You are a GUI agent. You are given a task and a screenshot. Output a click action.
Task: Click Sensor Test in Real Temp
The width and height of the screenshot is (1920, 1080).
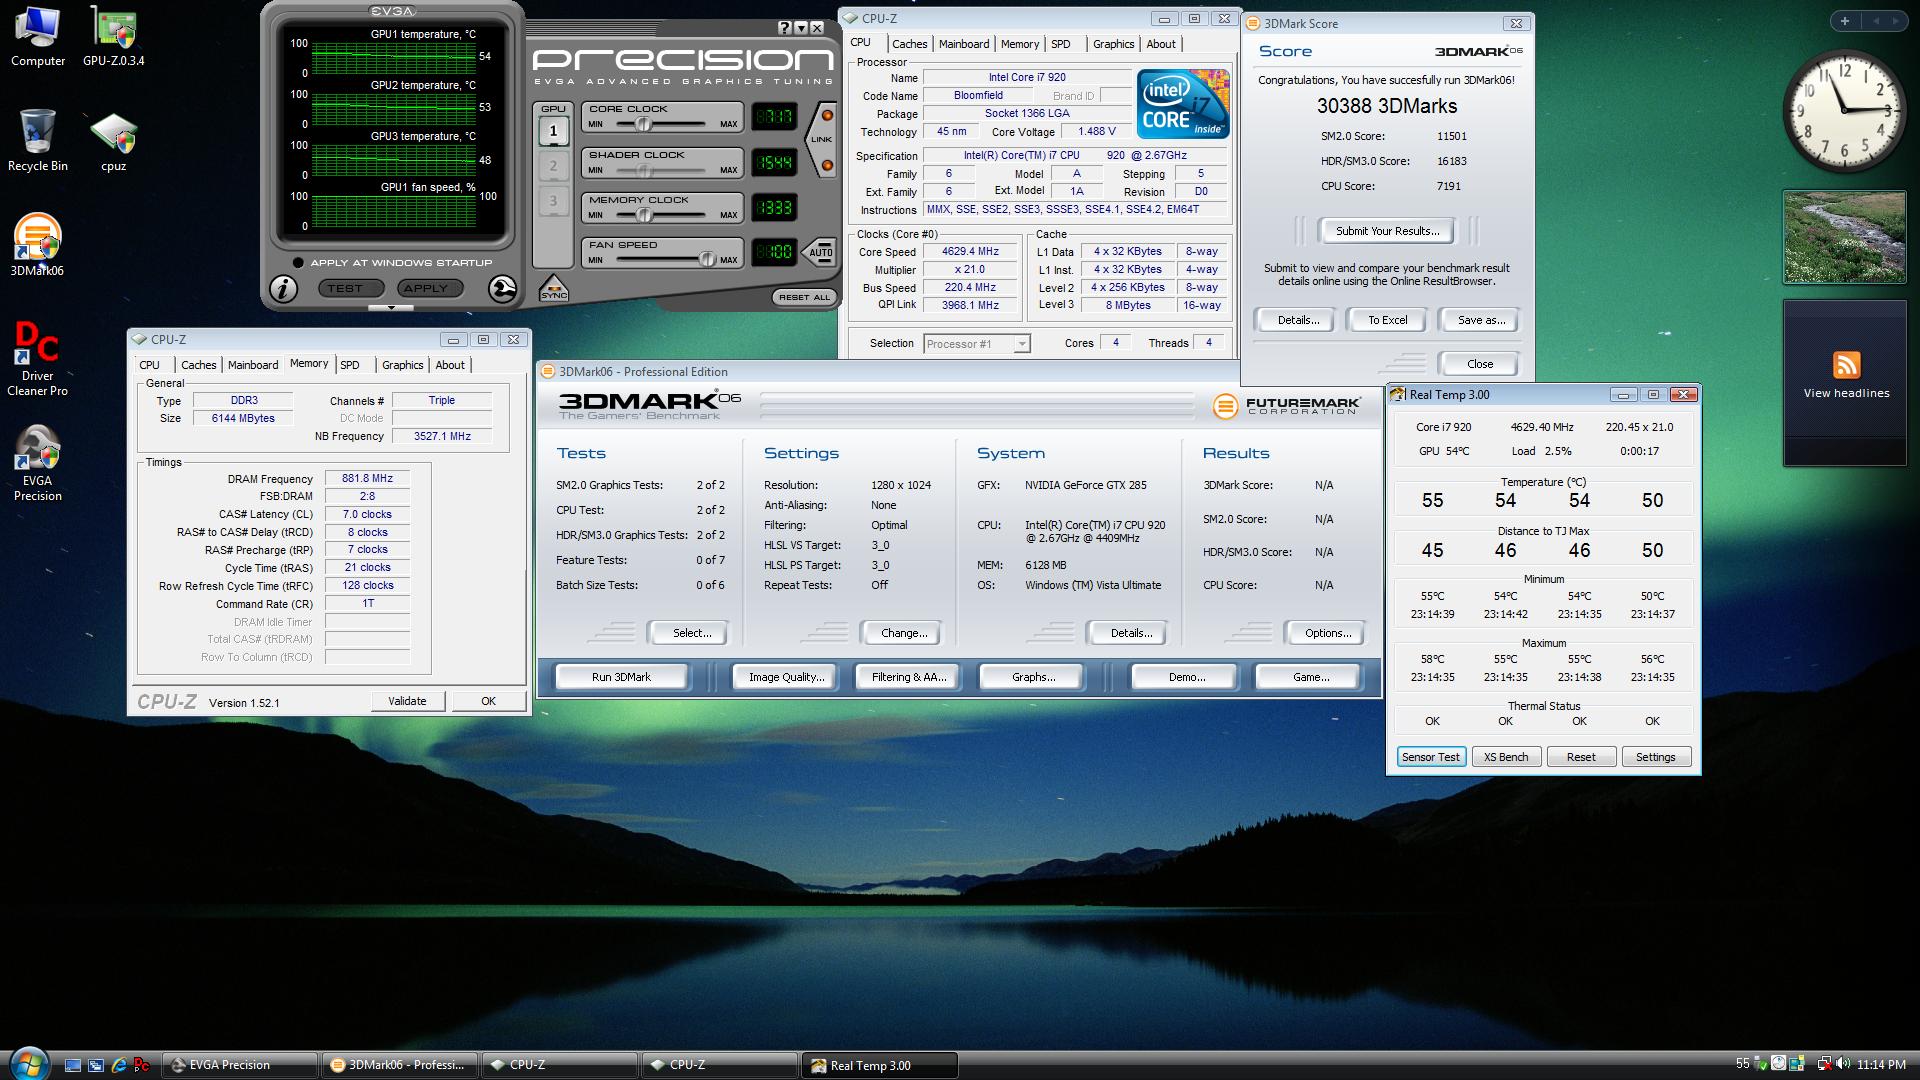click(1431, 757)
